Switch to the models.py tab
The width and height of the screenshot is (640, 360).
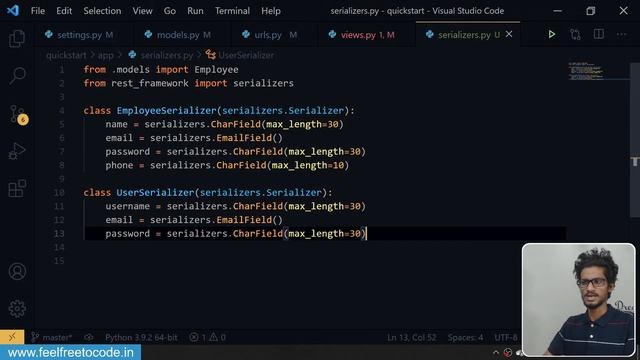coord(182,35)
